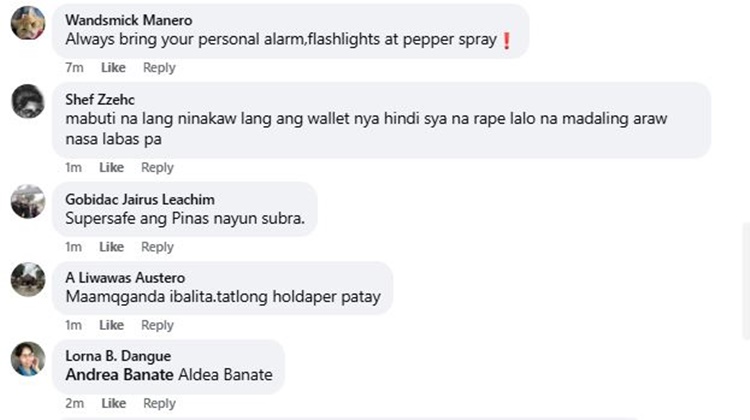Click the page scrollbar on the right edge
Image resolution: width=750 pixels, height=420 pixels.
point(746,281)
